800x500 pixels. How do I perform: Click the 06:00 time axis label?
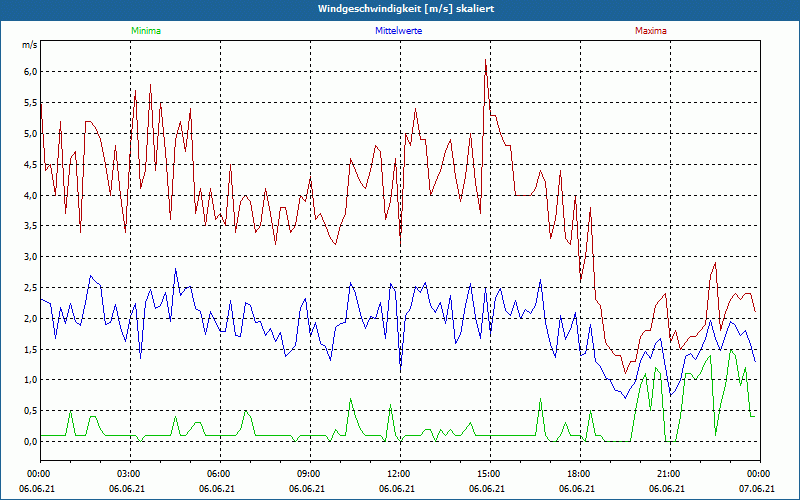pyautogui.click(x=218, y=474)
